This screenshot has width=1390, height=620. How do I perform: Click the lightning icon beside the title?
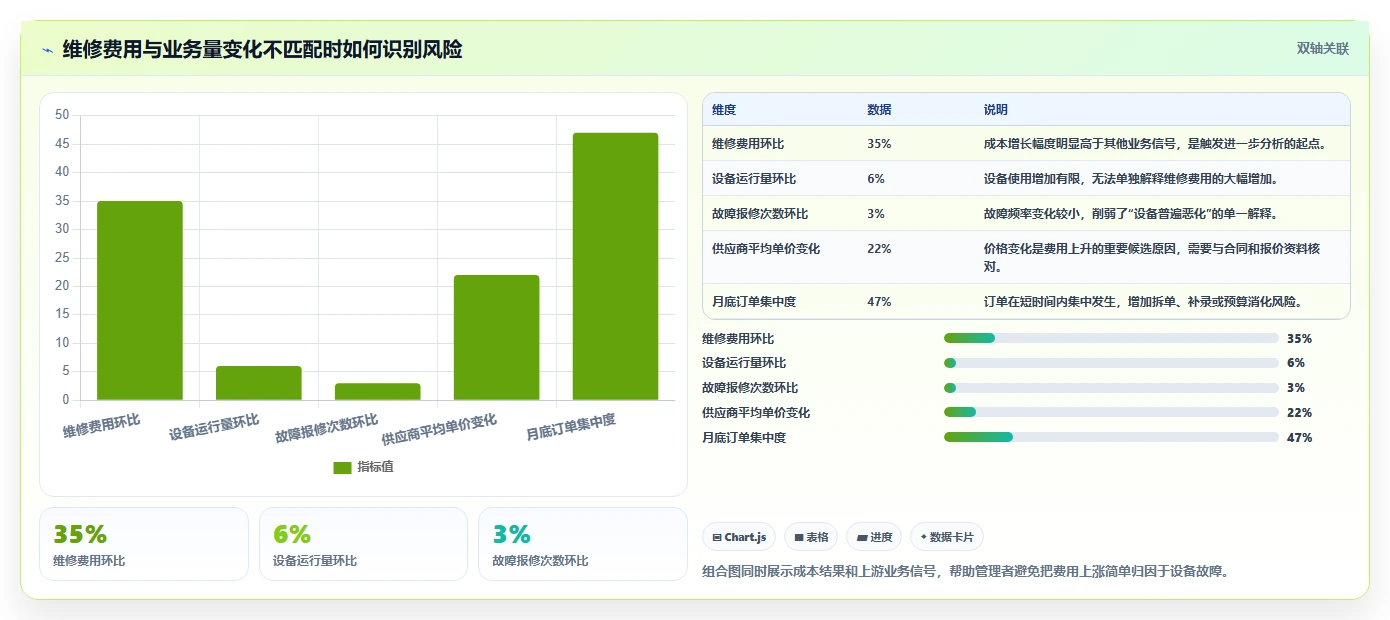tap(47, 50)
